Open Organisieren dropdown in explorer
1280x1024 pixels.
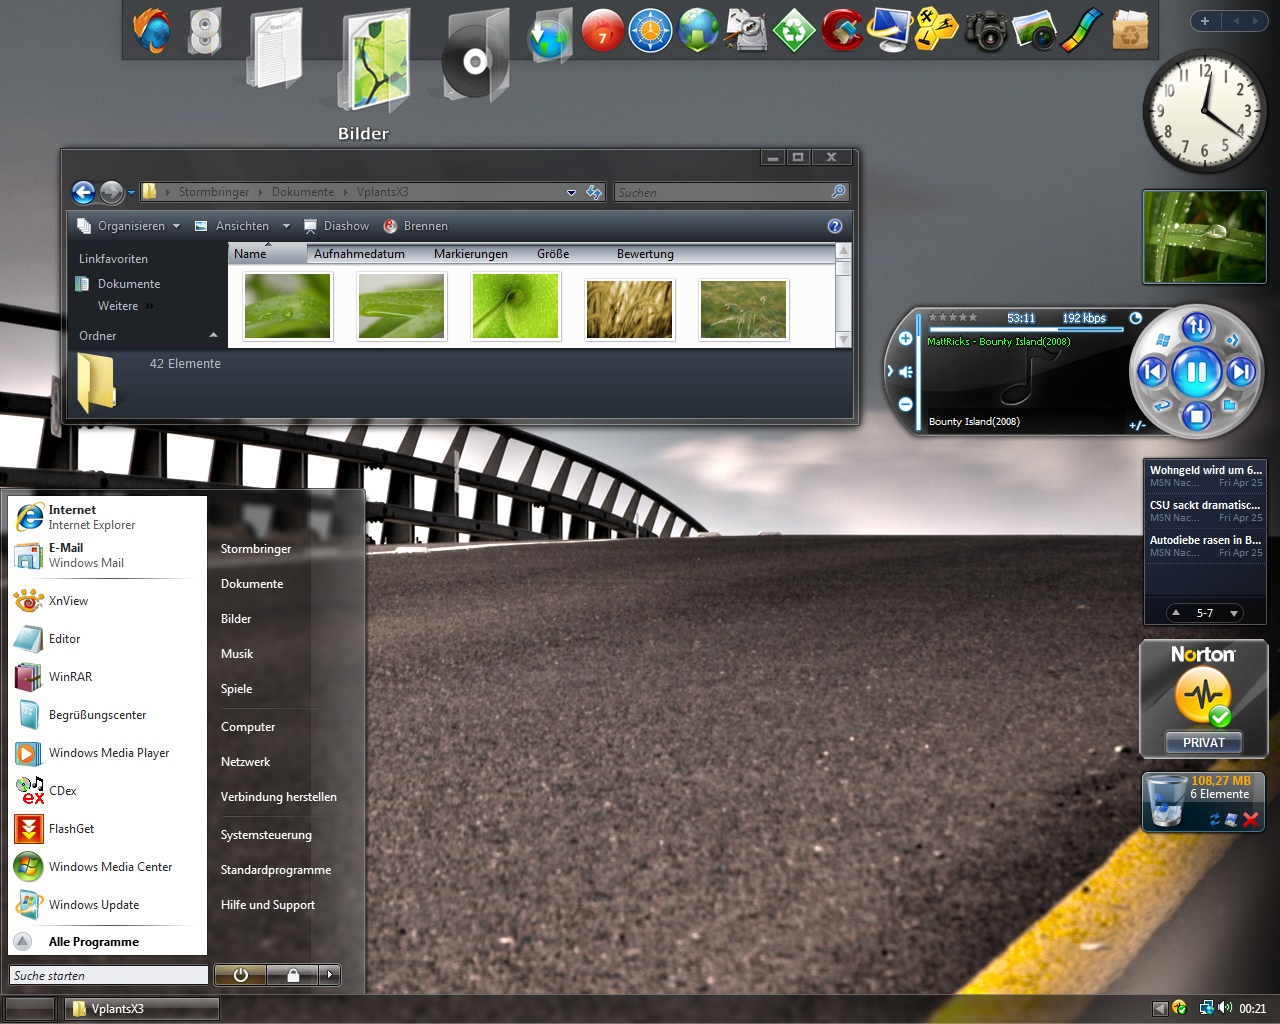[x=129, y=226]
